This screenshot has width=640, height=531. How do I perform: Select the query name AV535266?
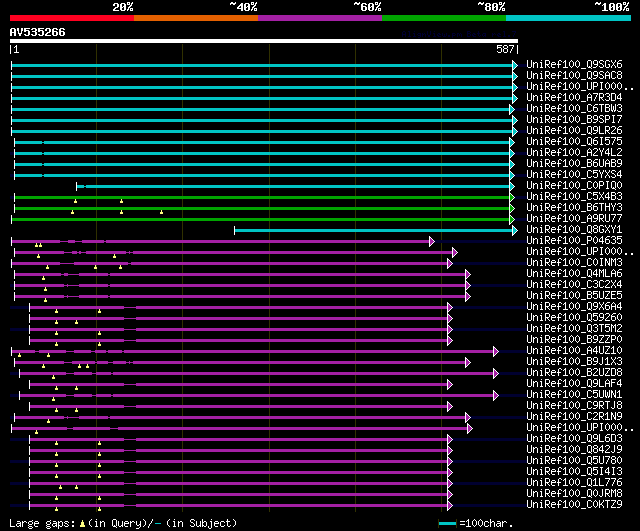38,32
